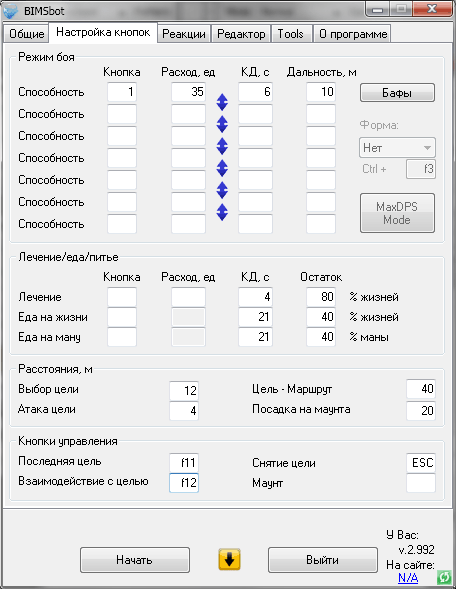
Task: Open the О программе tab
Action: point(353,34)
